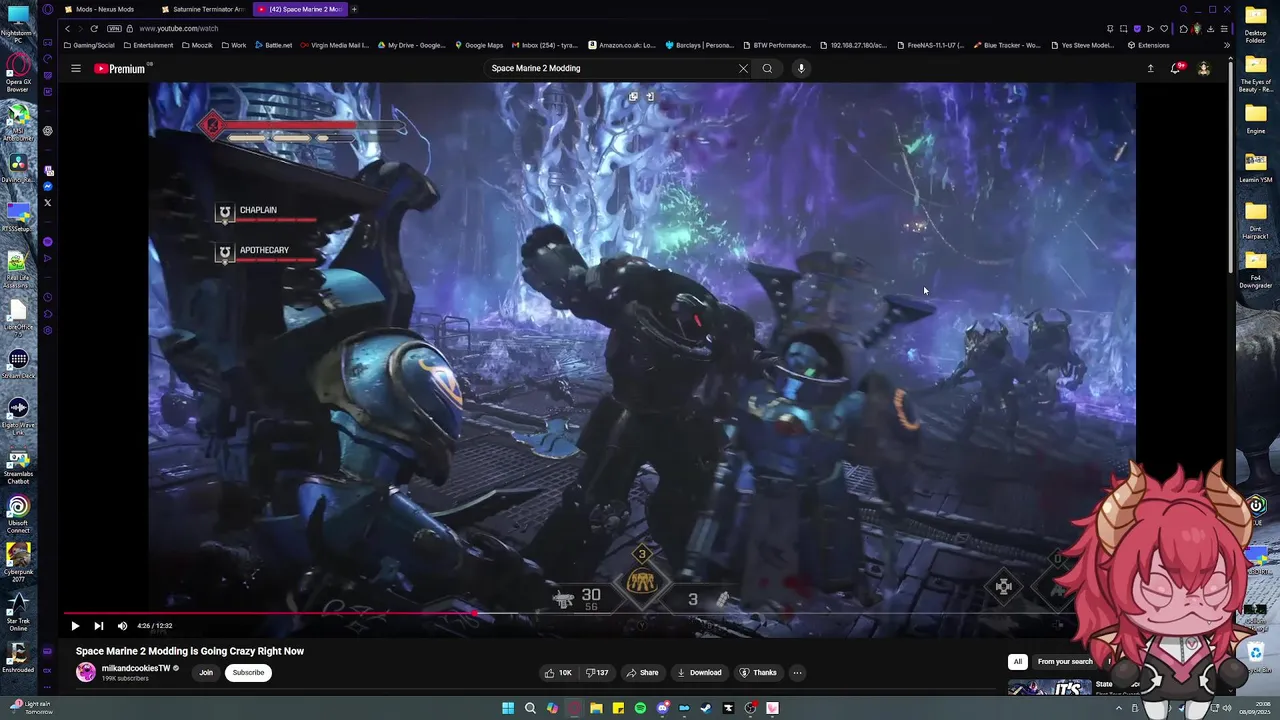Click the Thanks button

[758, 673]
